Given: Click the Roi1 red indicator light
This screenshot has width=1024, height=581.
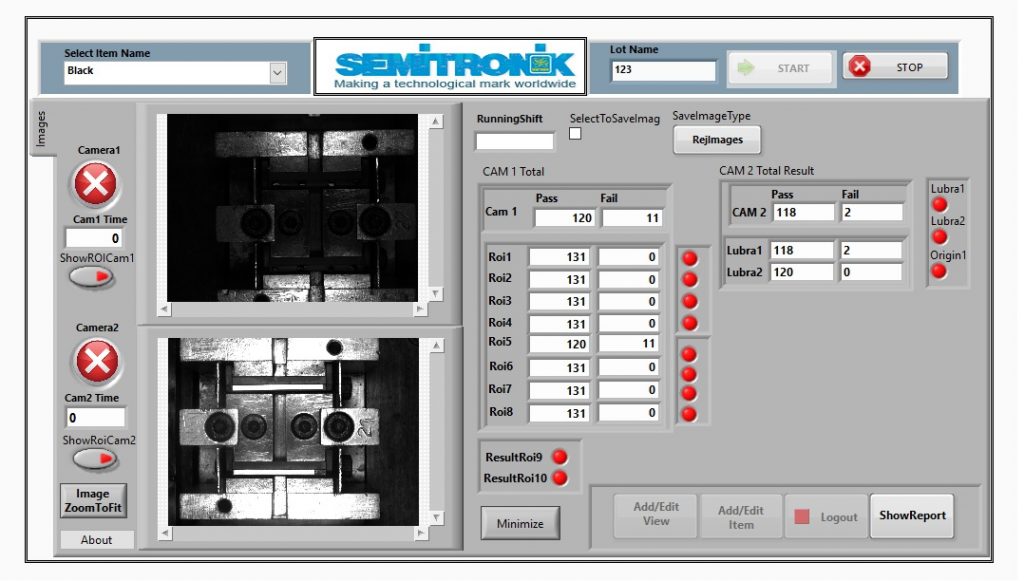Looking at the screenshot, I should tap(689, 258).
